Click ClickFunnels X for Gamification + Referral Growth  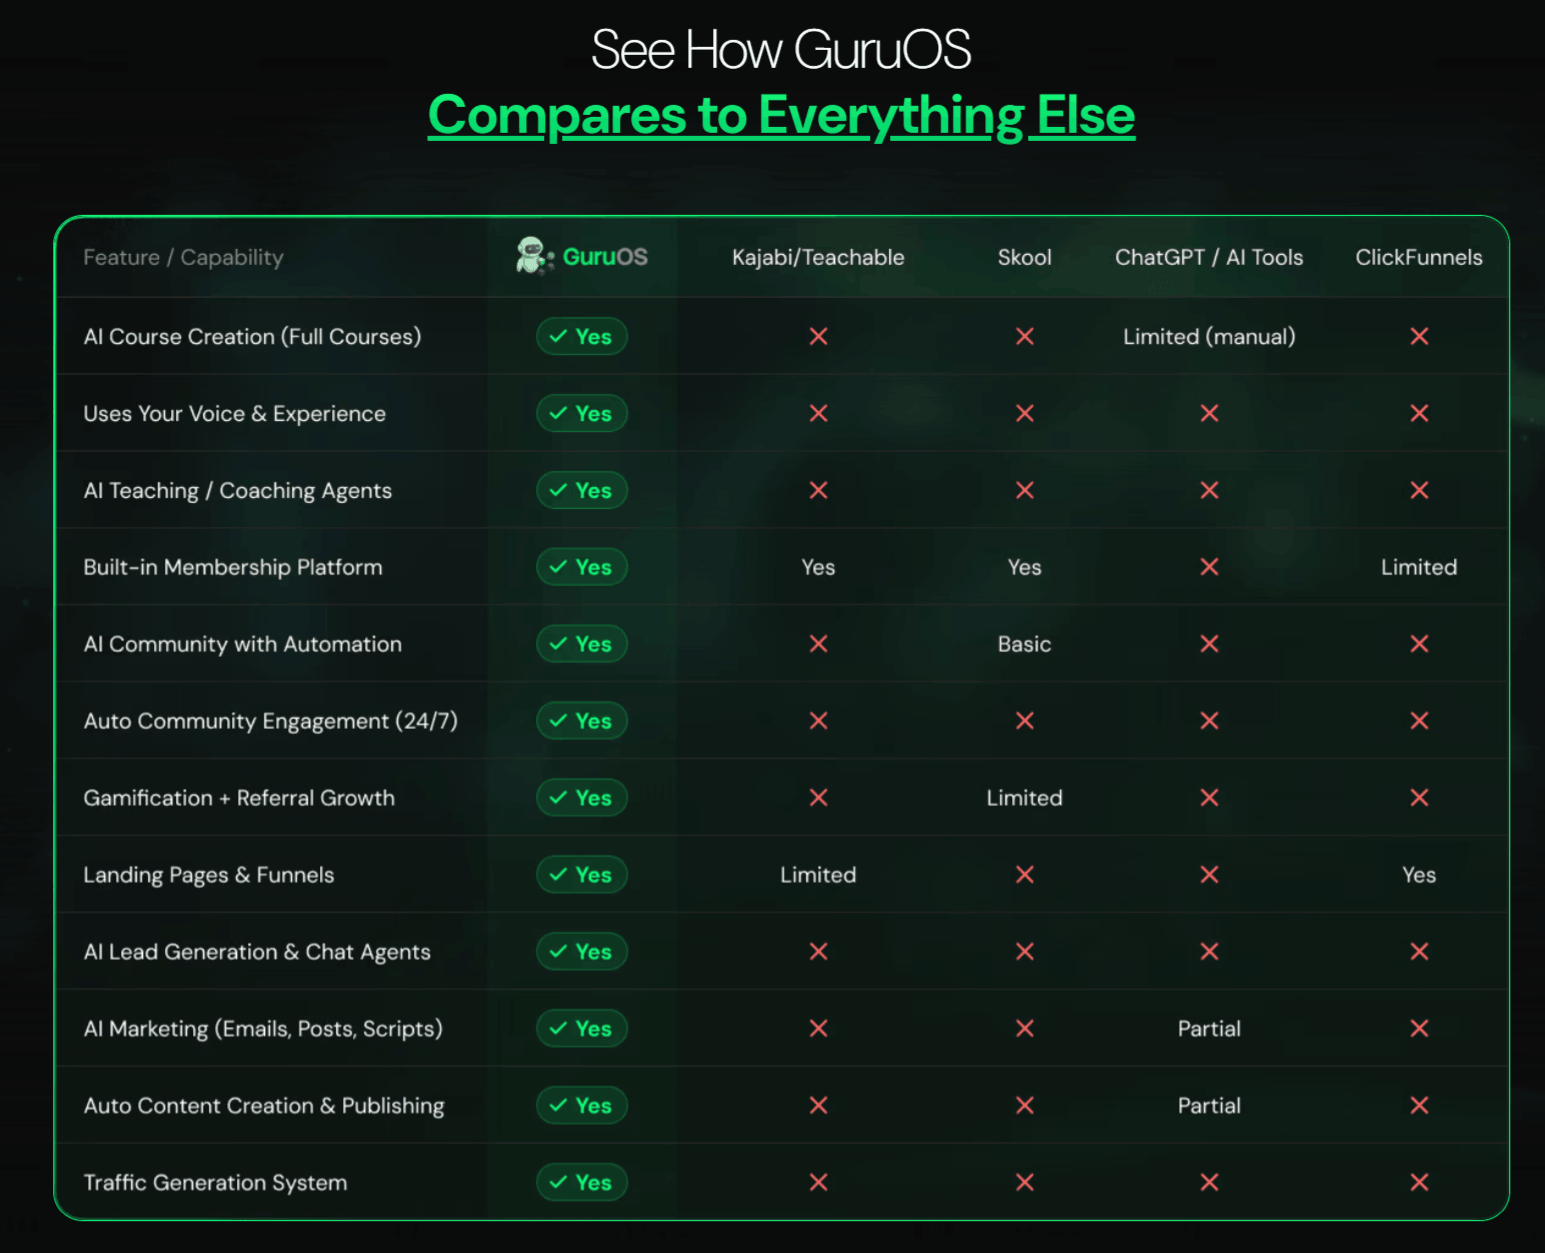(1419, 798)
